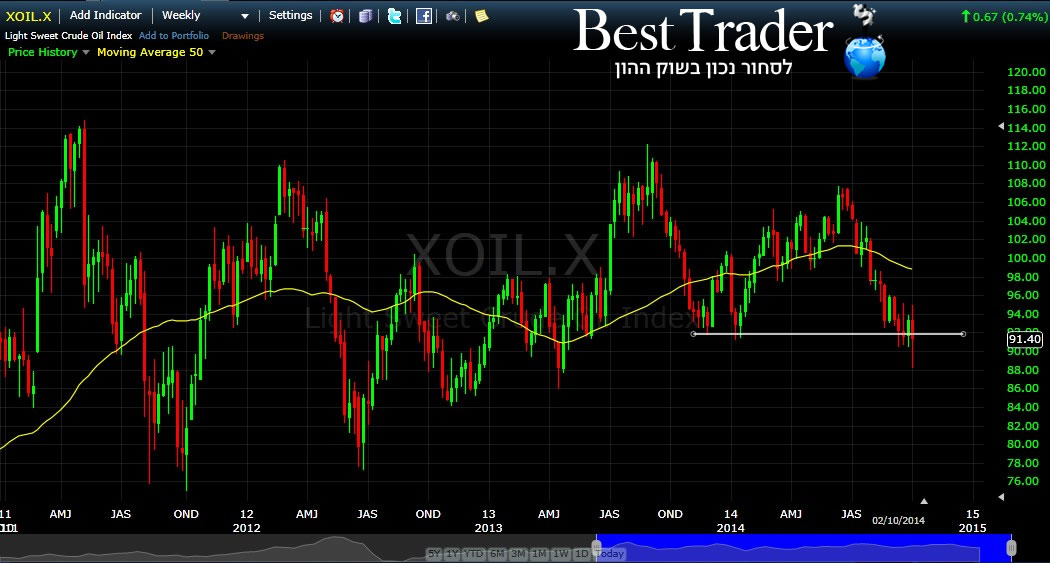Click the right handle of range slider
The height and width of the screenshot is (563, 1050).
(1011, 548)
